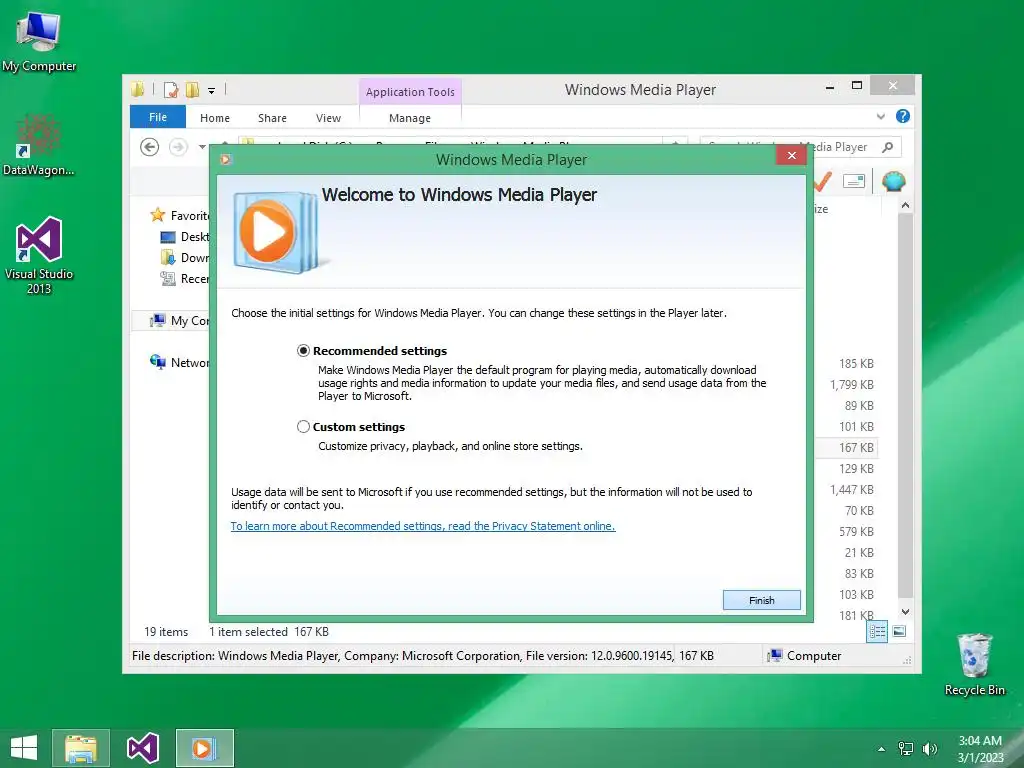Close the Windows Media Player welcome dialog
The image size is (1024, 768).
(792, 155)
